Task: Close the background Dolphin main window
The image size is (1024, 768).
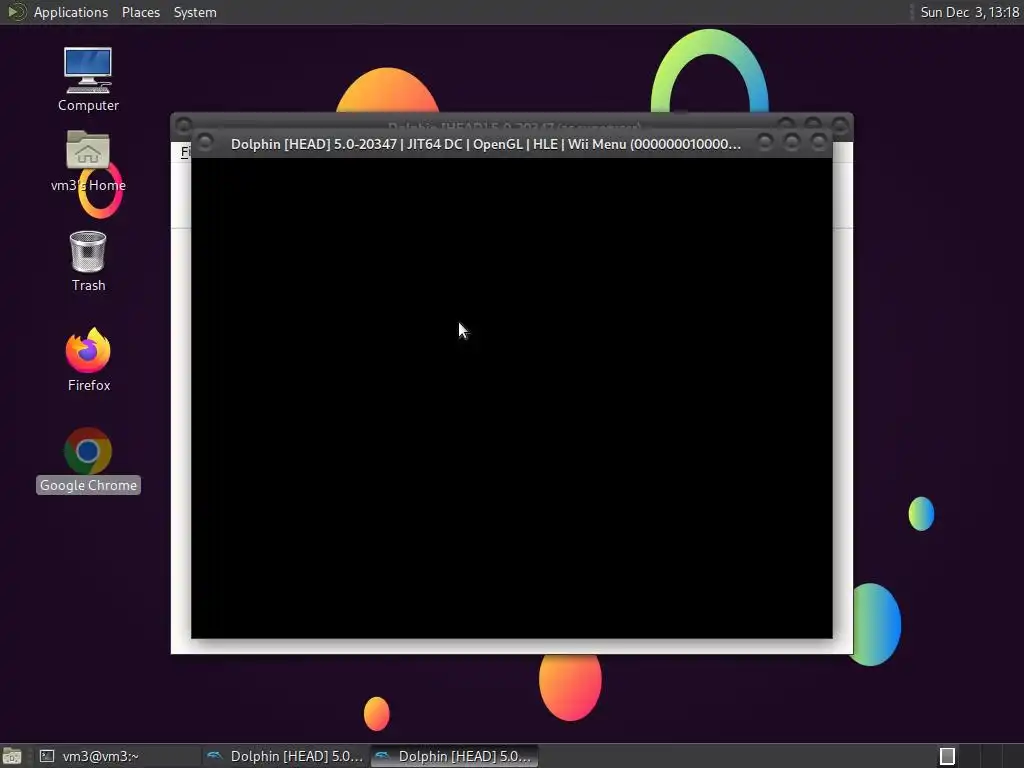Action: click(x=840, y=123)
